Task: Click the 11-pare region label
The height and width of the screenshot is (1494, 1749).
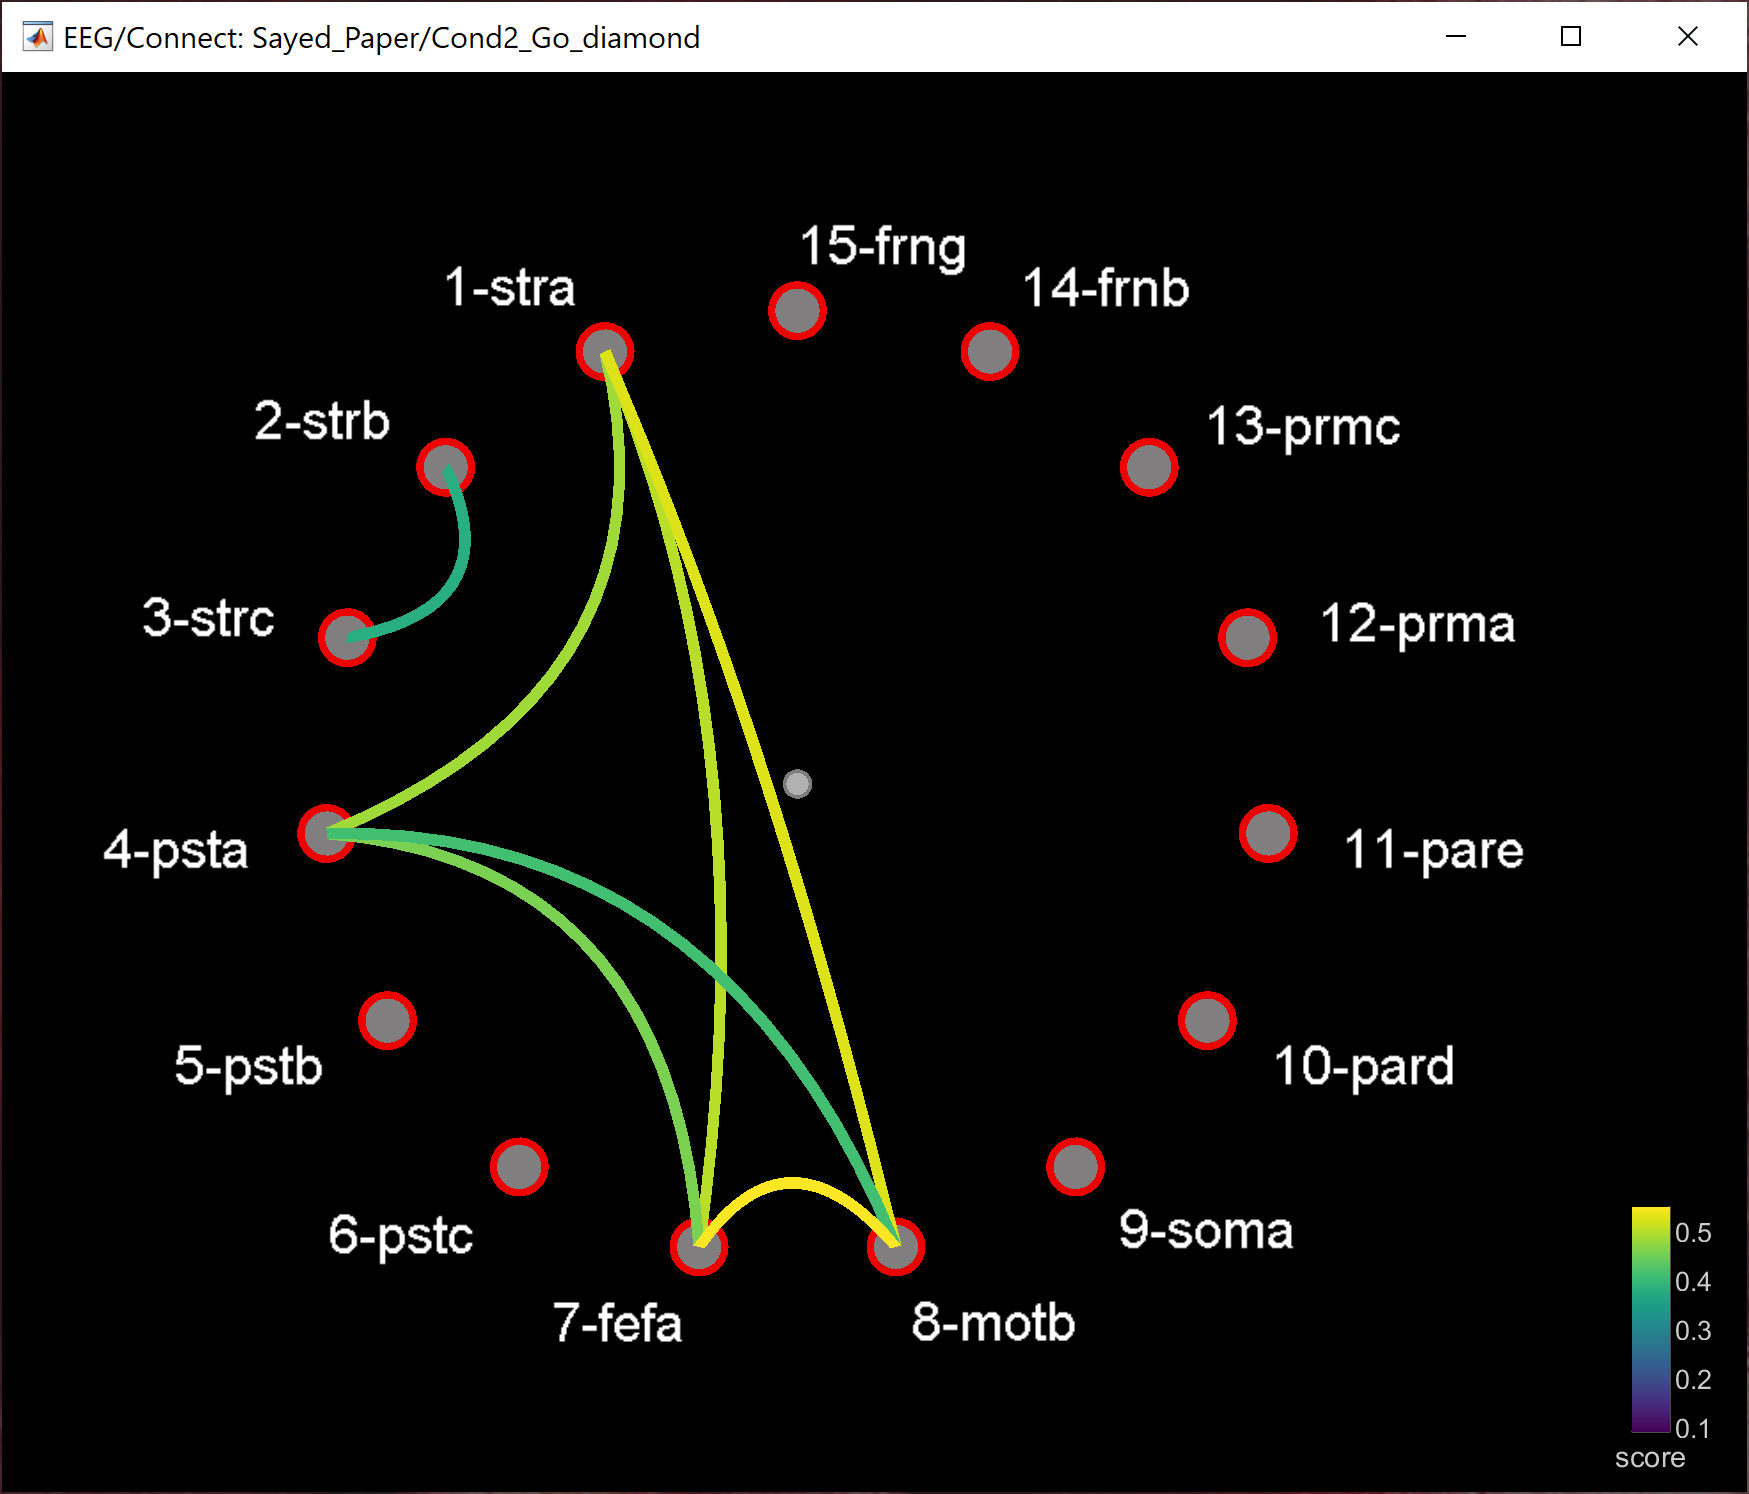Action: click(1432, 851)
